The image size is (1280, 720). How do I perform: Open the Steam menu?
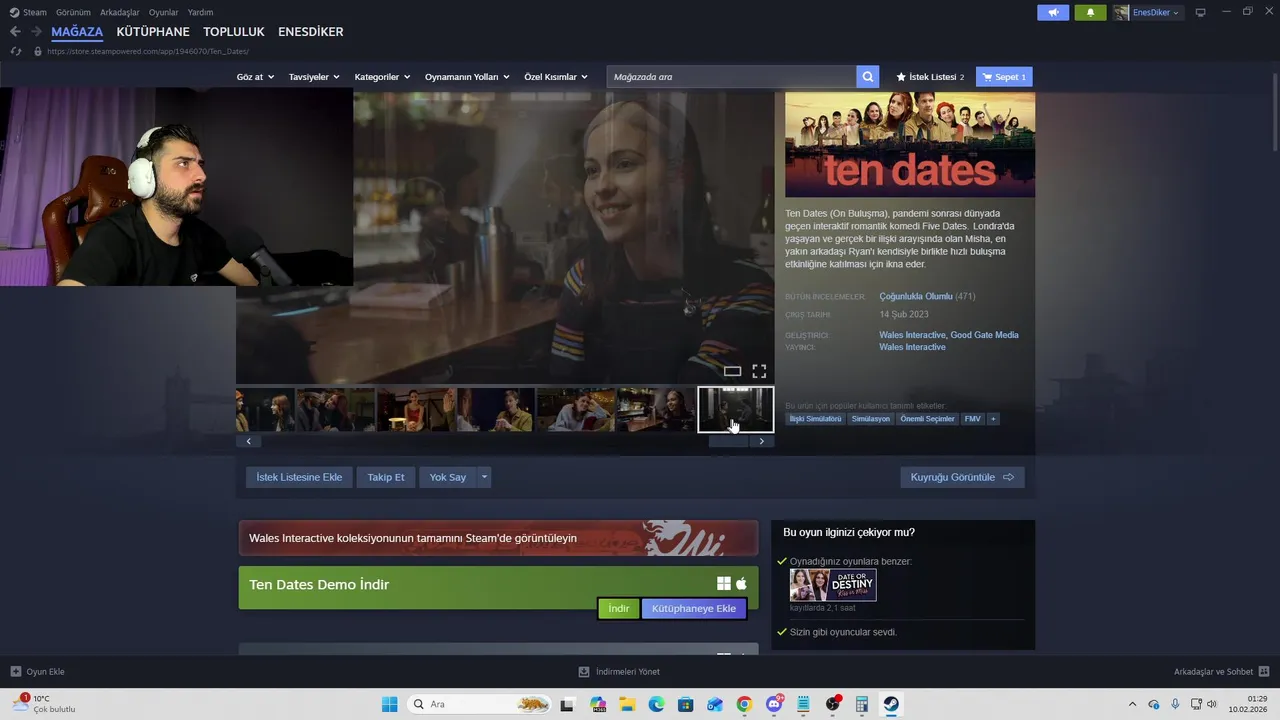28,12
